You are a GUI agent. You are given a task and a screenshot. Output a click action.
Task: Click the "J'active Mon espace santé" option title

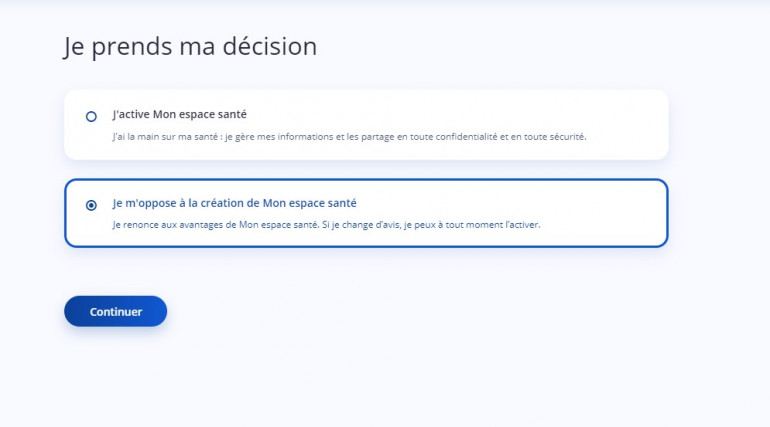pyautogui.click(x=179, y=114)
